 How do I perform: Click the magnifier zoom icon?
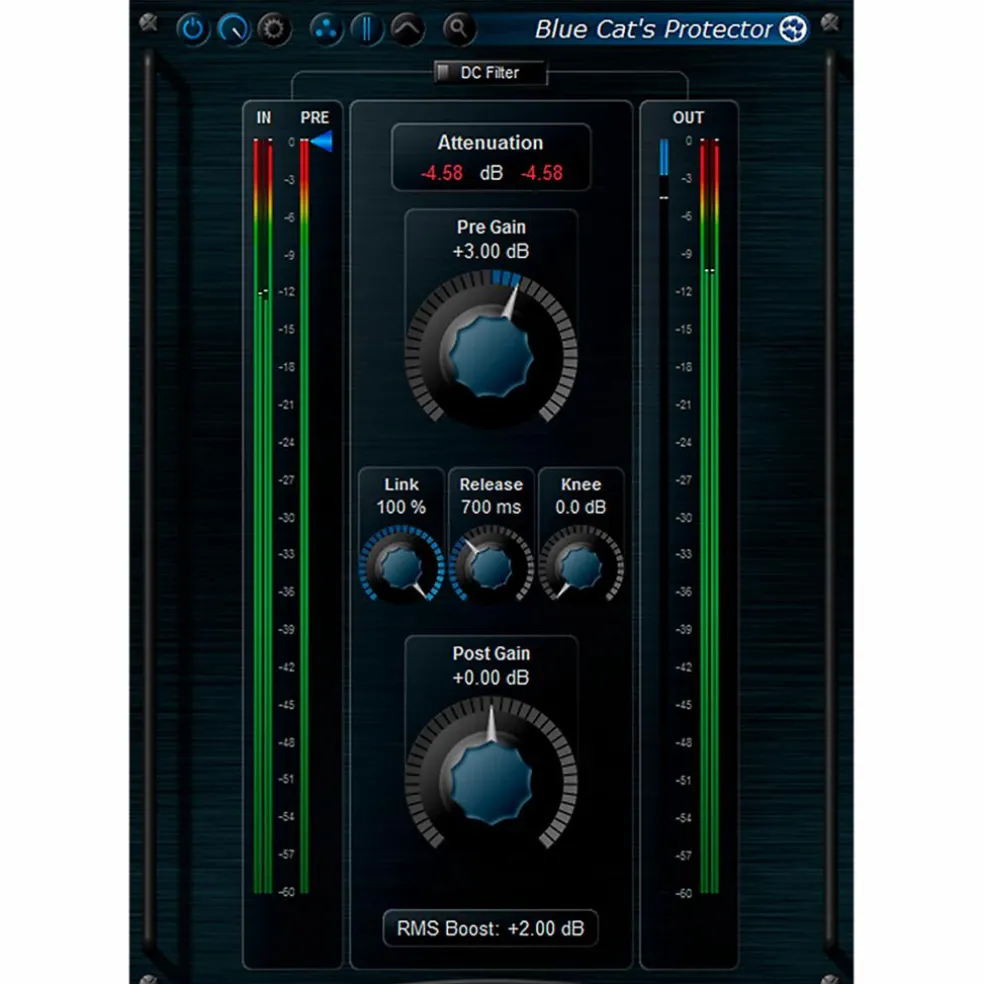tap(459, 29)
